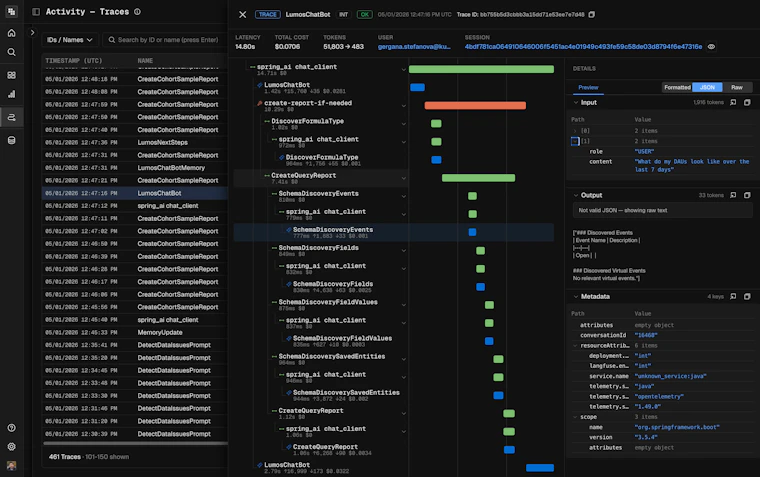The height and width of the screenshot is (477, 760).
Task: Open the dashboards grid icon in sidebar
Action: [x=12, y=75]
